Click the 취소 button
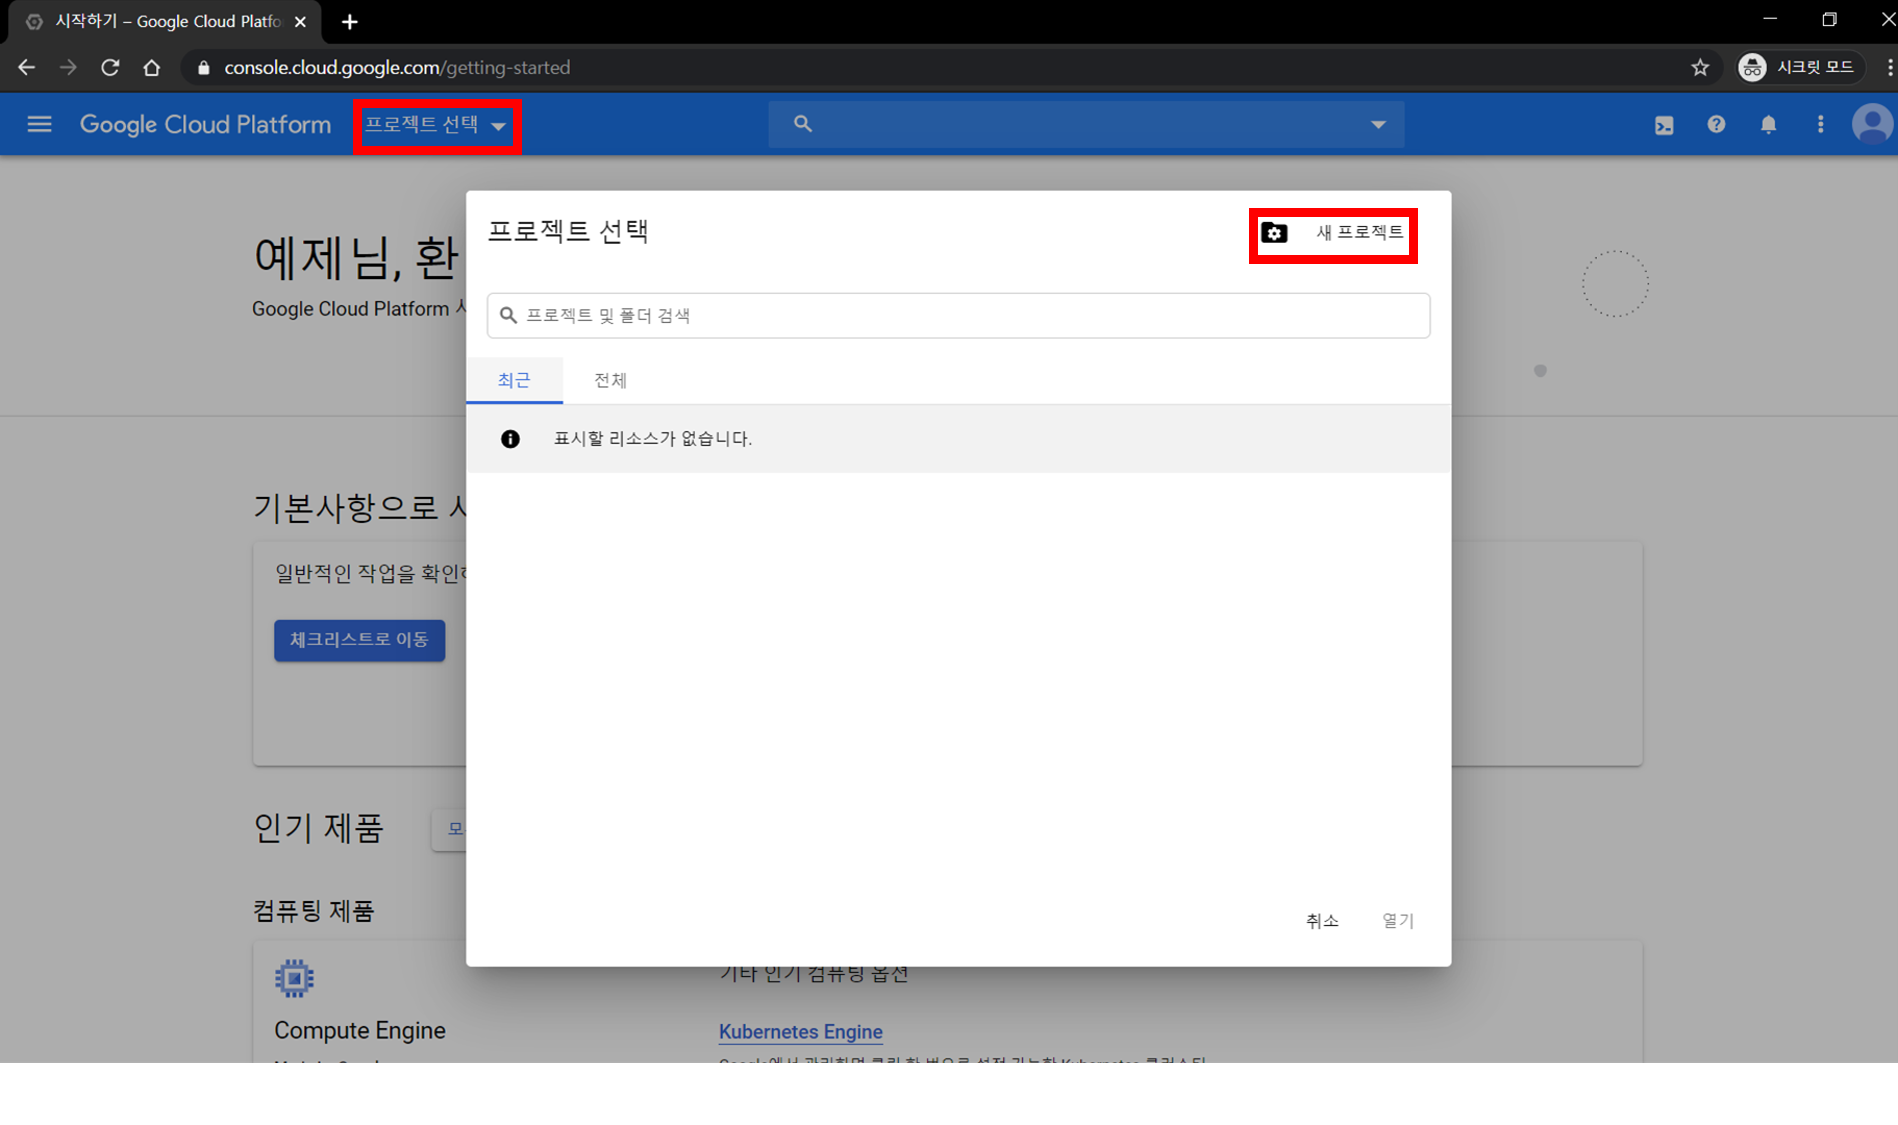 click(x=1322, y=920)
